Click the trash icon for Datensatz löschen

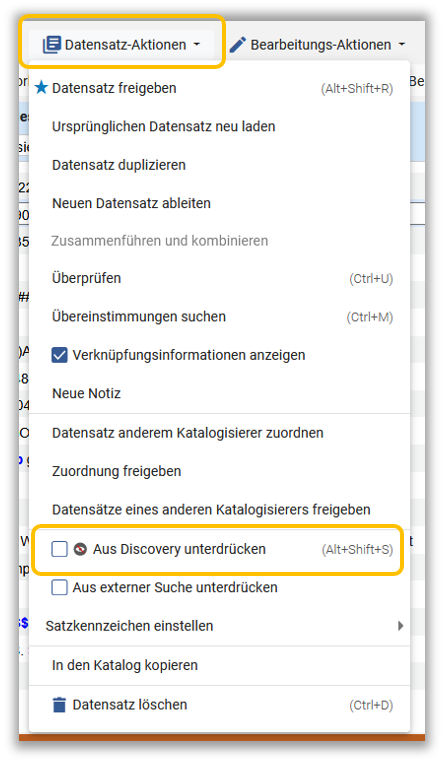(59, 705)
